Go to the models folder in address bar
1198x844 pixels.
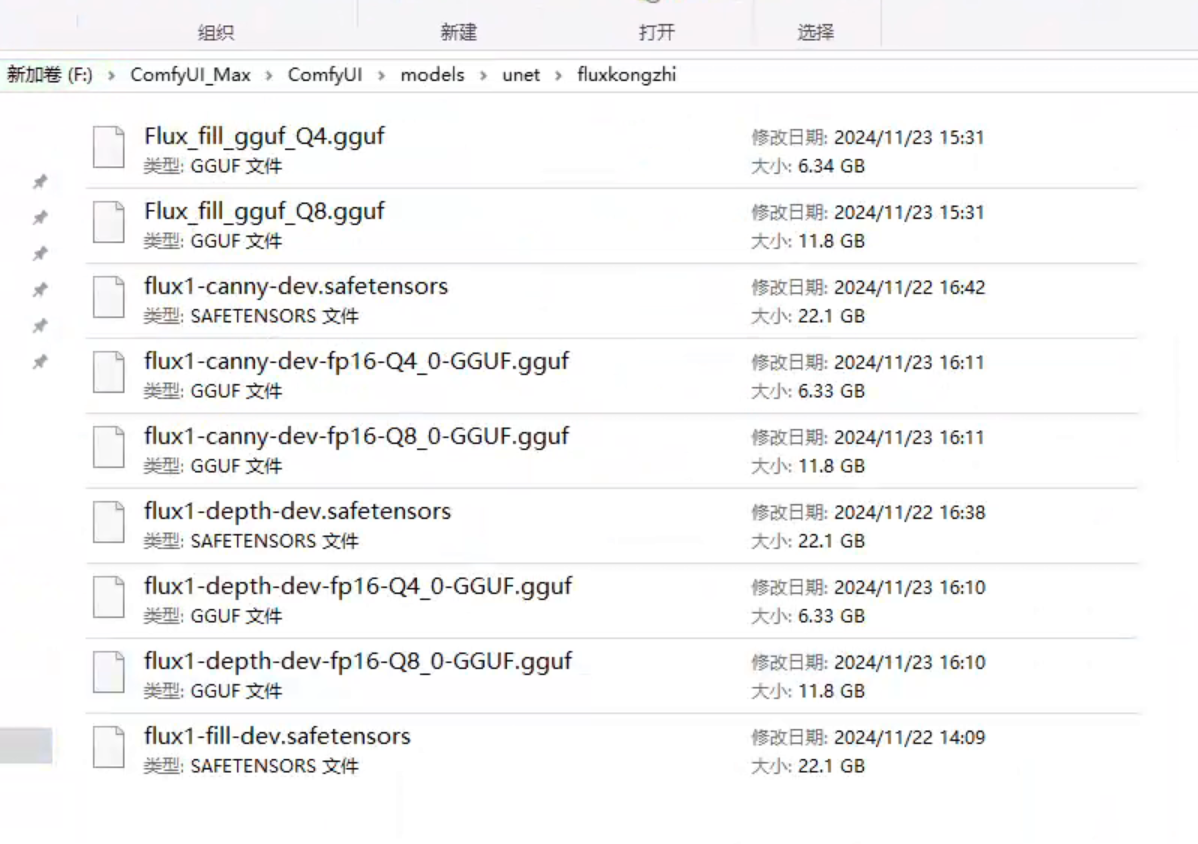coord(432,76)
